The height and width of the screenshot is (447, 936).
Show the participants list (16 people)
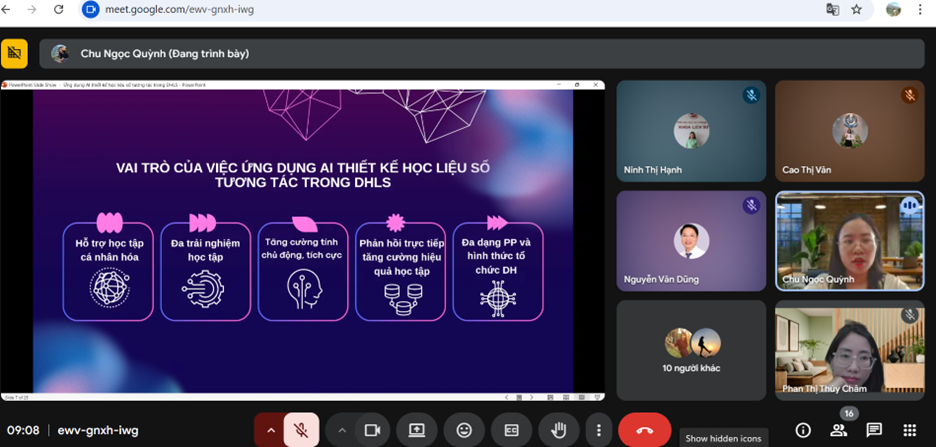[x=839, y=430]
